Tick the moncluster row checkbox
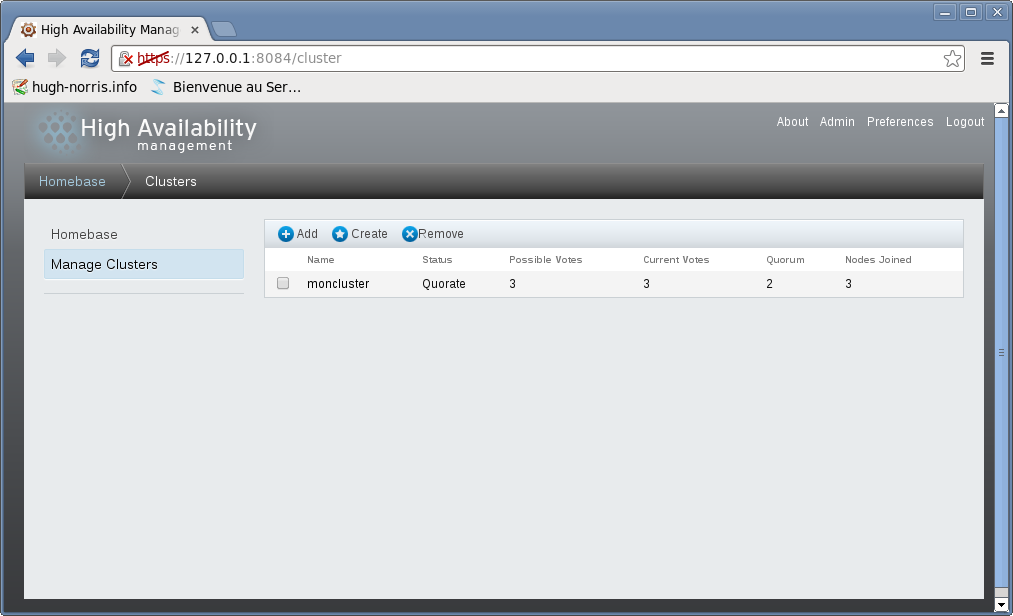Viewport: 1013px width, 616px height. click(283, 284)
